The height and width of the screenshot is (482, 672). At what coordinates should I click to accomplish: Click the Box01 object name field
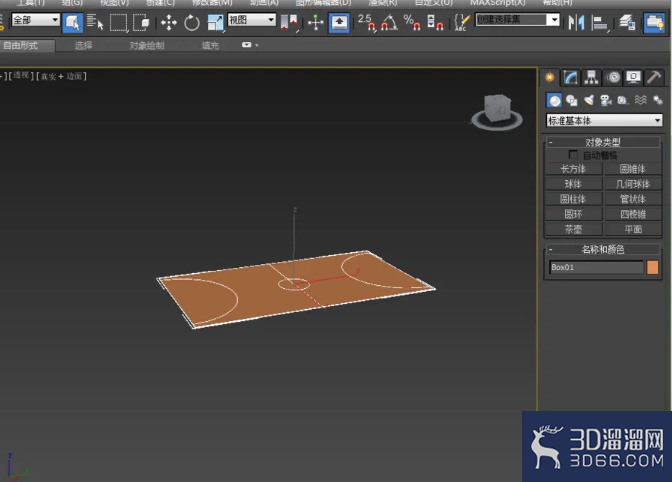(x=596, y=267)
